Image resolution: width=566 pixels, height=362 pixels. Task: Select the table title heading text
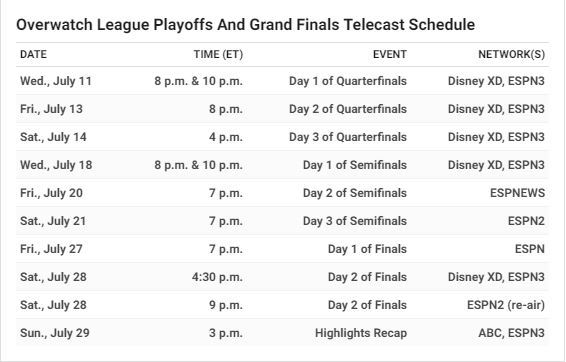click(245, 25)
